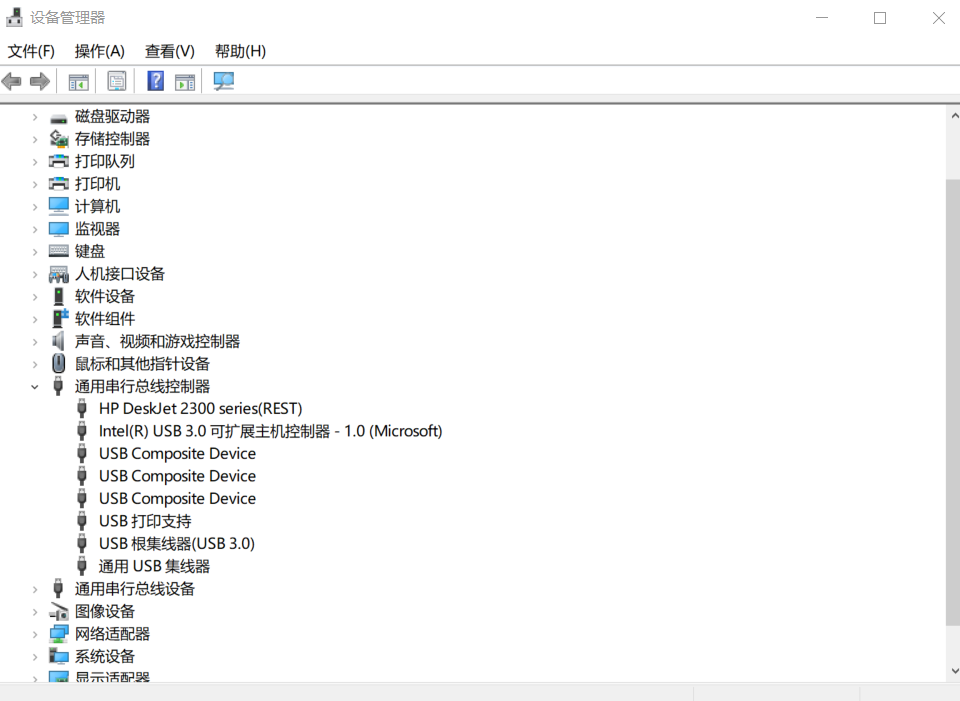This screenshot has height=701, width=960.
Task: Collapse the 通用串行总线控制器 category
Action: (35, 386)
